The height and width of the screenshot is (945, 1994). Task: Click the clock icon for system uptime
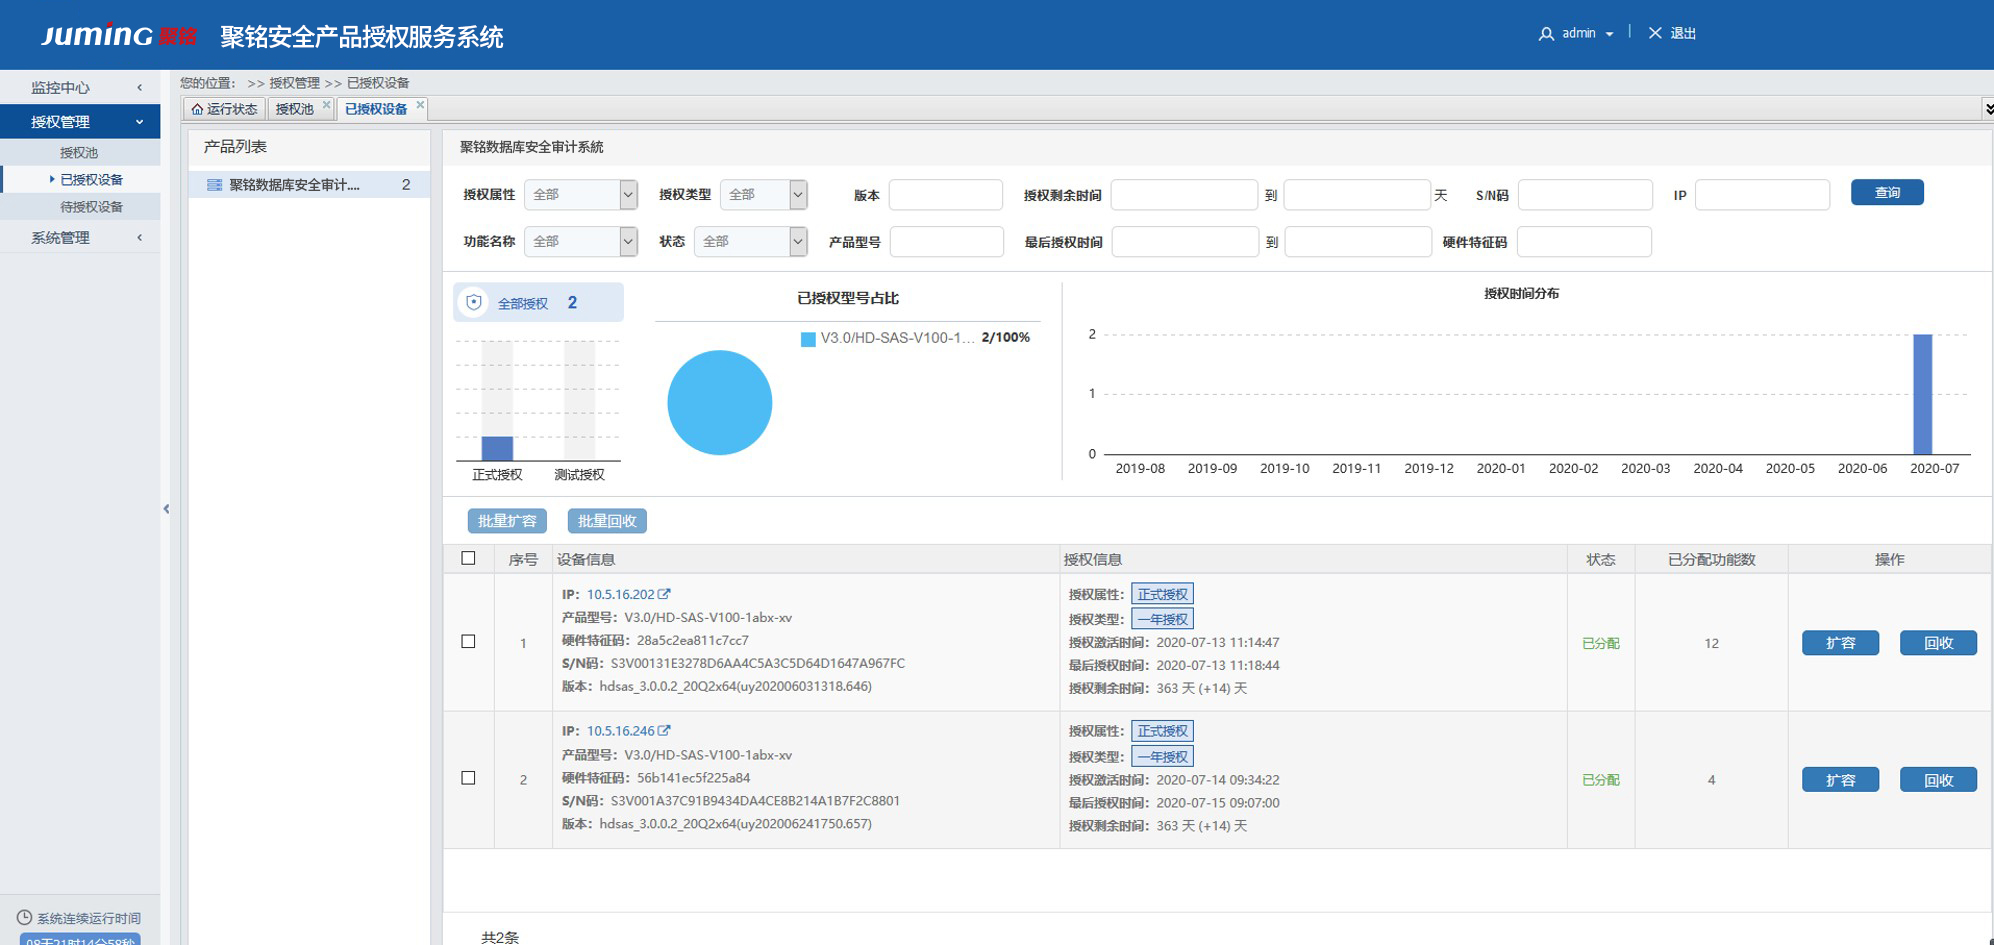(x=24, y=917)
